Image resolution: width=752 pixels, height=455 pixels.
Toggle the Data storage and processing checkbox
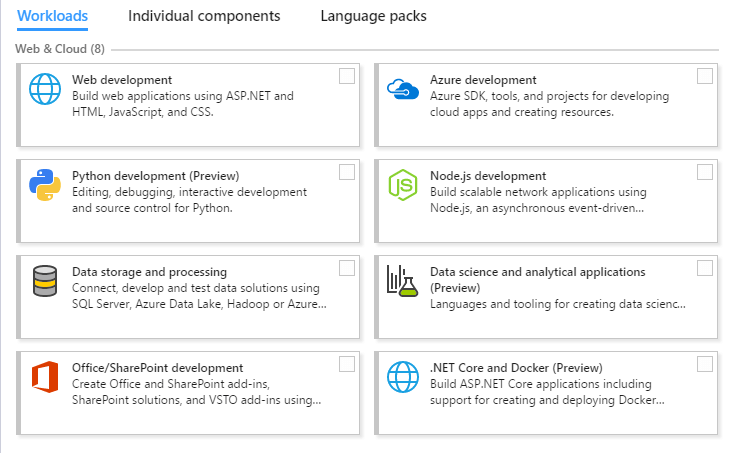(x=347, y=268)
